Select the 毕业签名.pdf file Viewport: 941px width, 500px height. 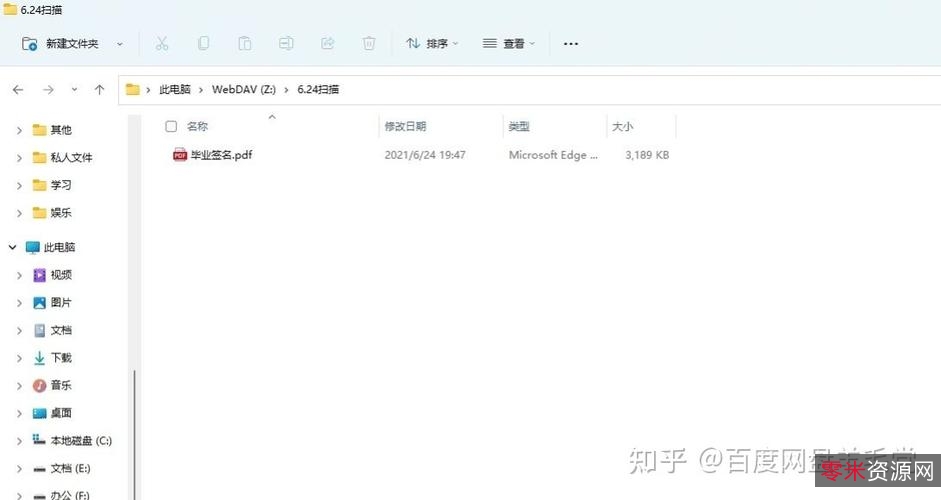(221, 155)
